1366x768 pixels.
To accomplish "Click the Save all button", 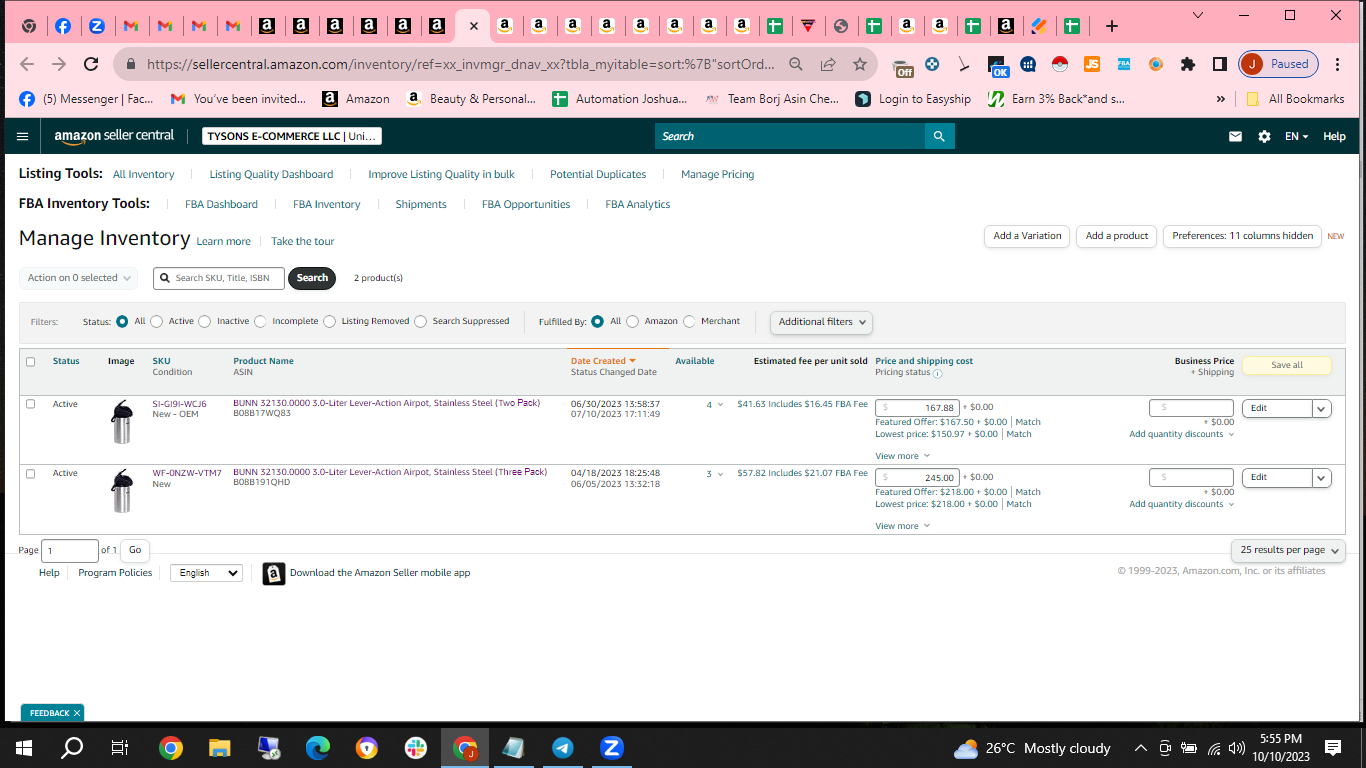I will 1286,365.
